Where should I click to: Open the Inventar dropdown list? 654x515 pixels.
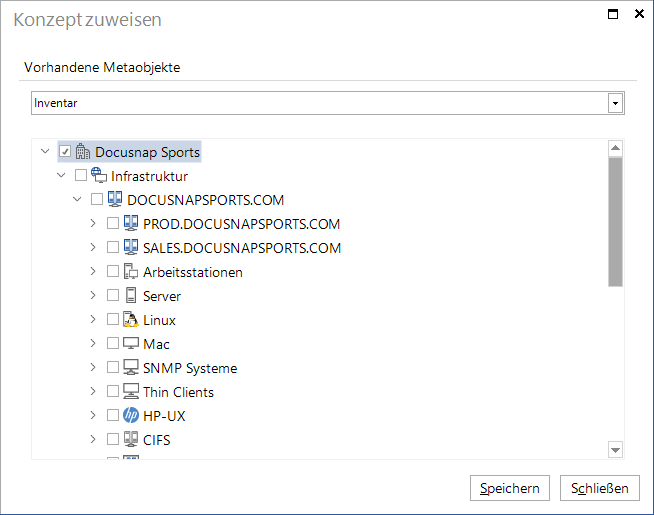pos(615,103)
